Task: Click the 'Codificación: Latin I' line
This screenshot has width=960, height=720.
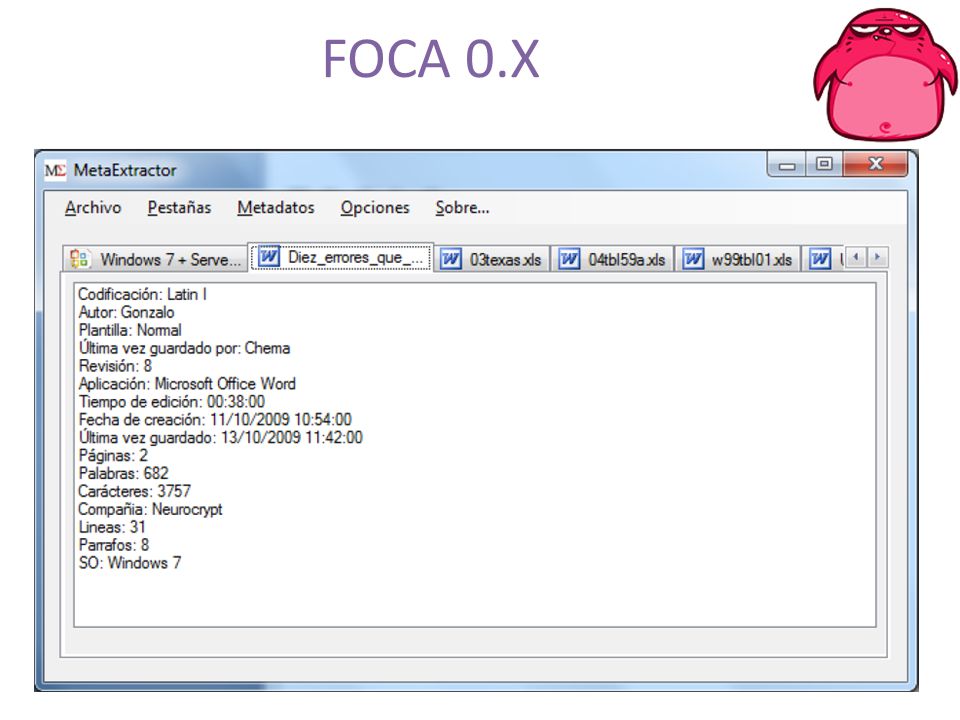Action: [143, 294]
